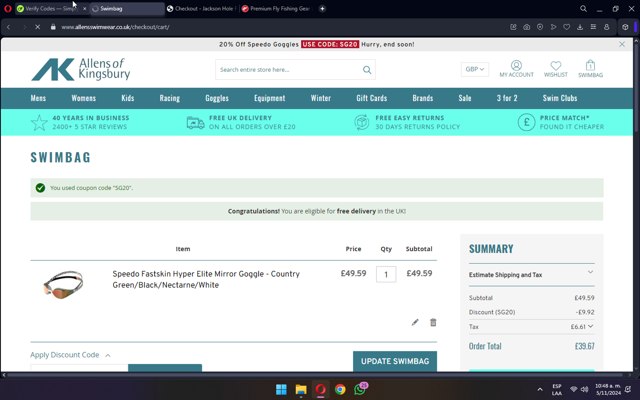Remove item with trash icon
This screenshot has width=640, height=400.
click(433, 322)
